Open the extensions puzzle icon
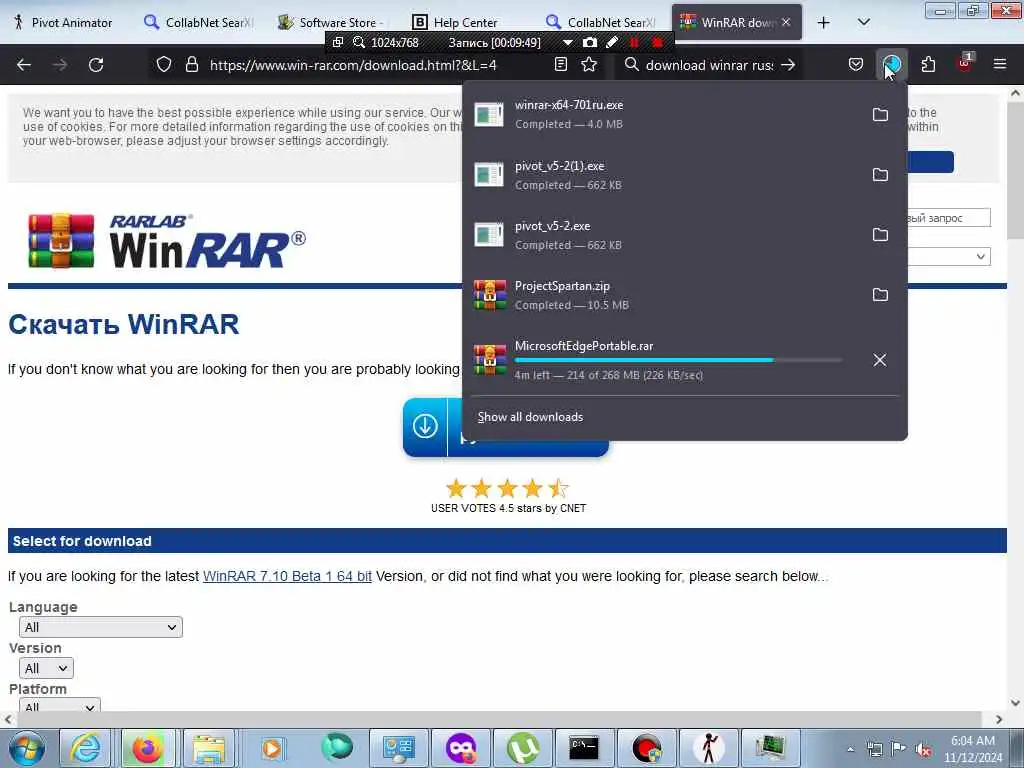1024x768 pixels. click(x=928, y=65)
